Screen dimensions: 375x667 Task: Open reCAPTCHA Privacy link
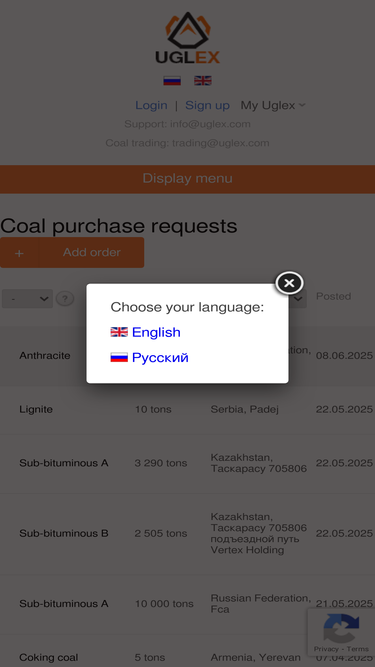(x=326, y=649)
